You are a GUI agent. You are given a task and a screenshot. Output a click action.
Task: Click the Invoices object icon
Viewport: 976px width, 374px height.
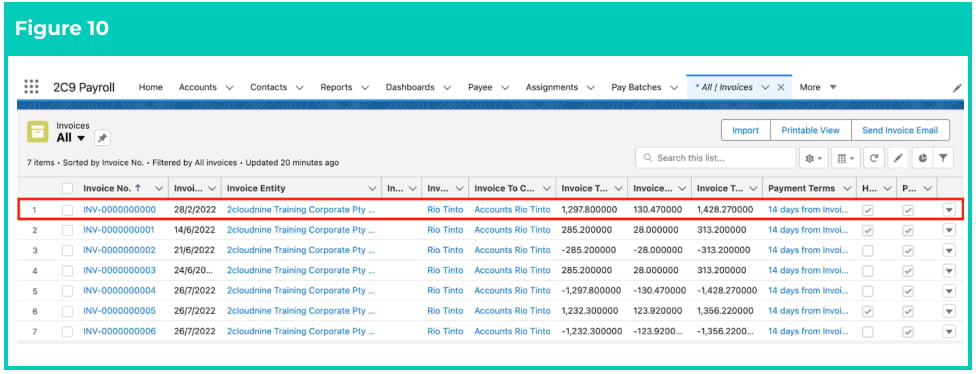point(38,132)
